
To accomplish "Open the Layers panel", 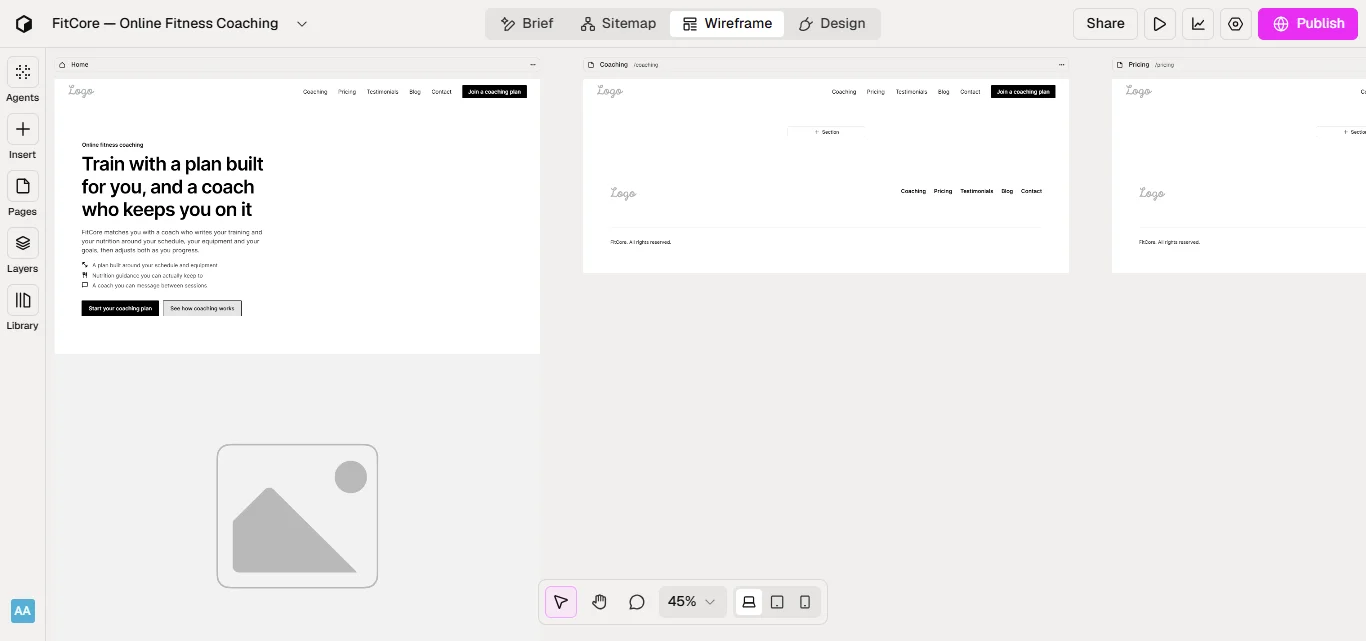I will click(22, 243).
